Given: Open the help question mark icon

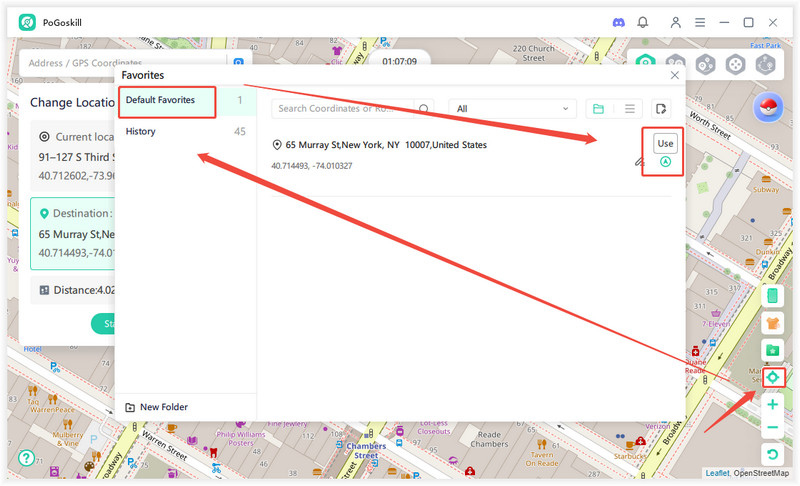Looking at the screenshot, I should coord(26,457).
